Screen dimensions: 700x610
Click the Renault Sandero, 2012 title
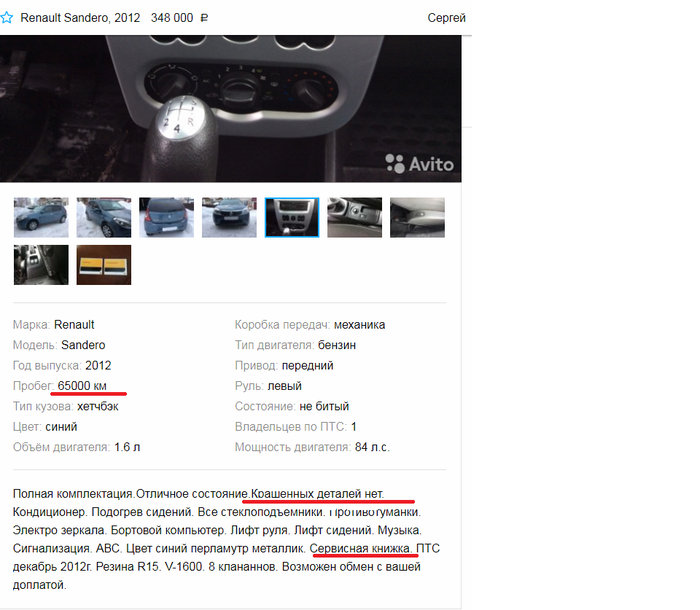coord(80,18)
